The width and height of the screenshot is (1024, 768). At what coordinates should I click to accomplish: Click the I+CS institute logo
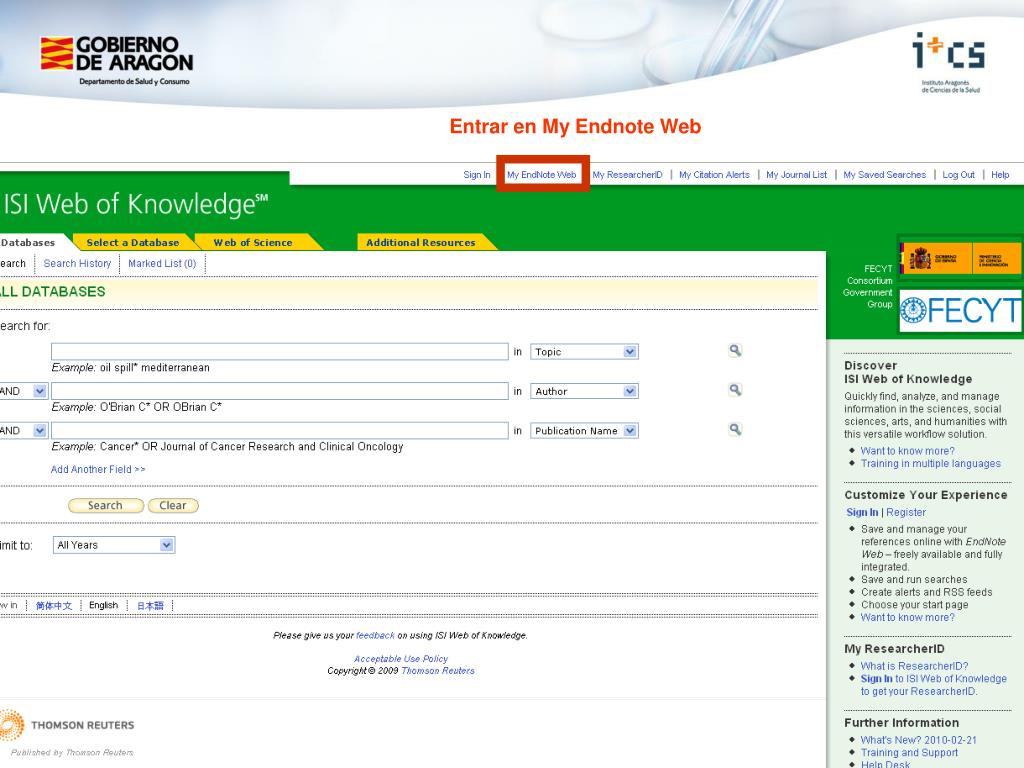pos(949,62)
